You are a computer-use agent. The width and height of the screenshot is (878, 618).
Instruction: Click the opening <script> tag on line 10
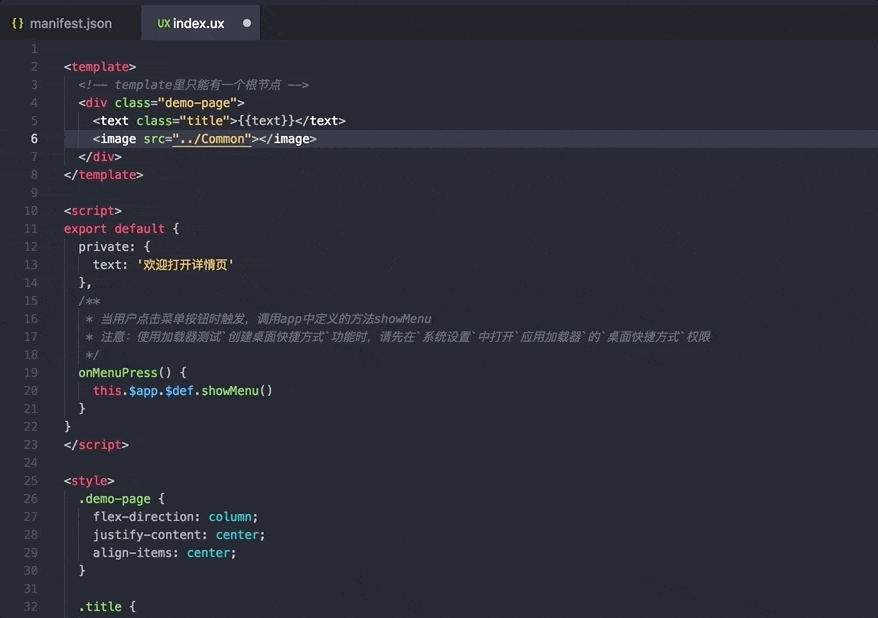tap(92, 211)
